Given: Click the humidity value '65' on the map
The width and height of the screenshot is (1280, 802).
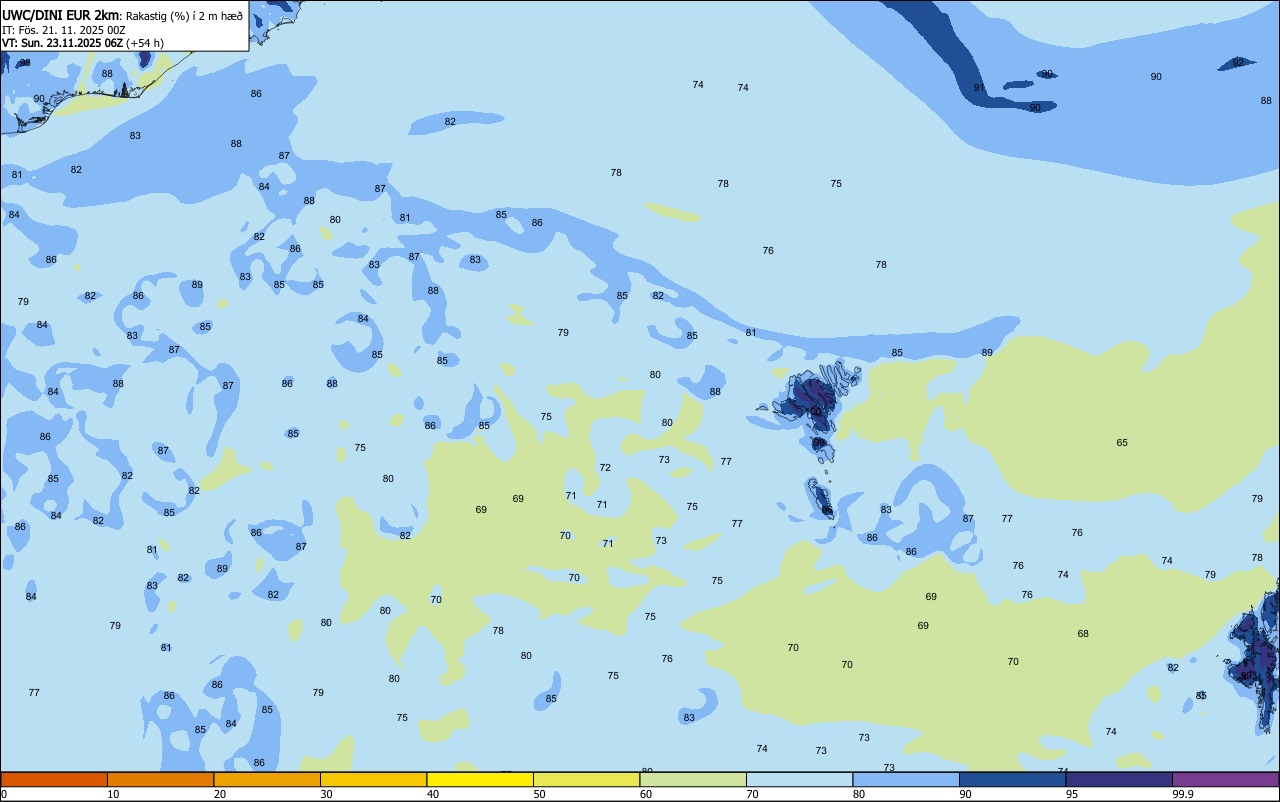Looking at the screenshot, I should pos(1122,442).
